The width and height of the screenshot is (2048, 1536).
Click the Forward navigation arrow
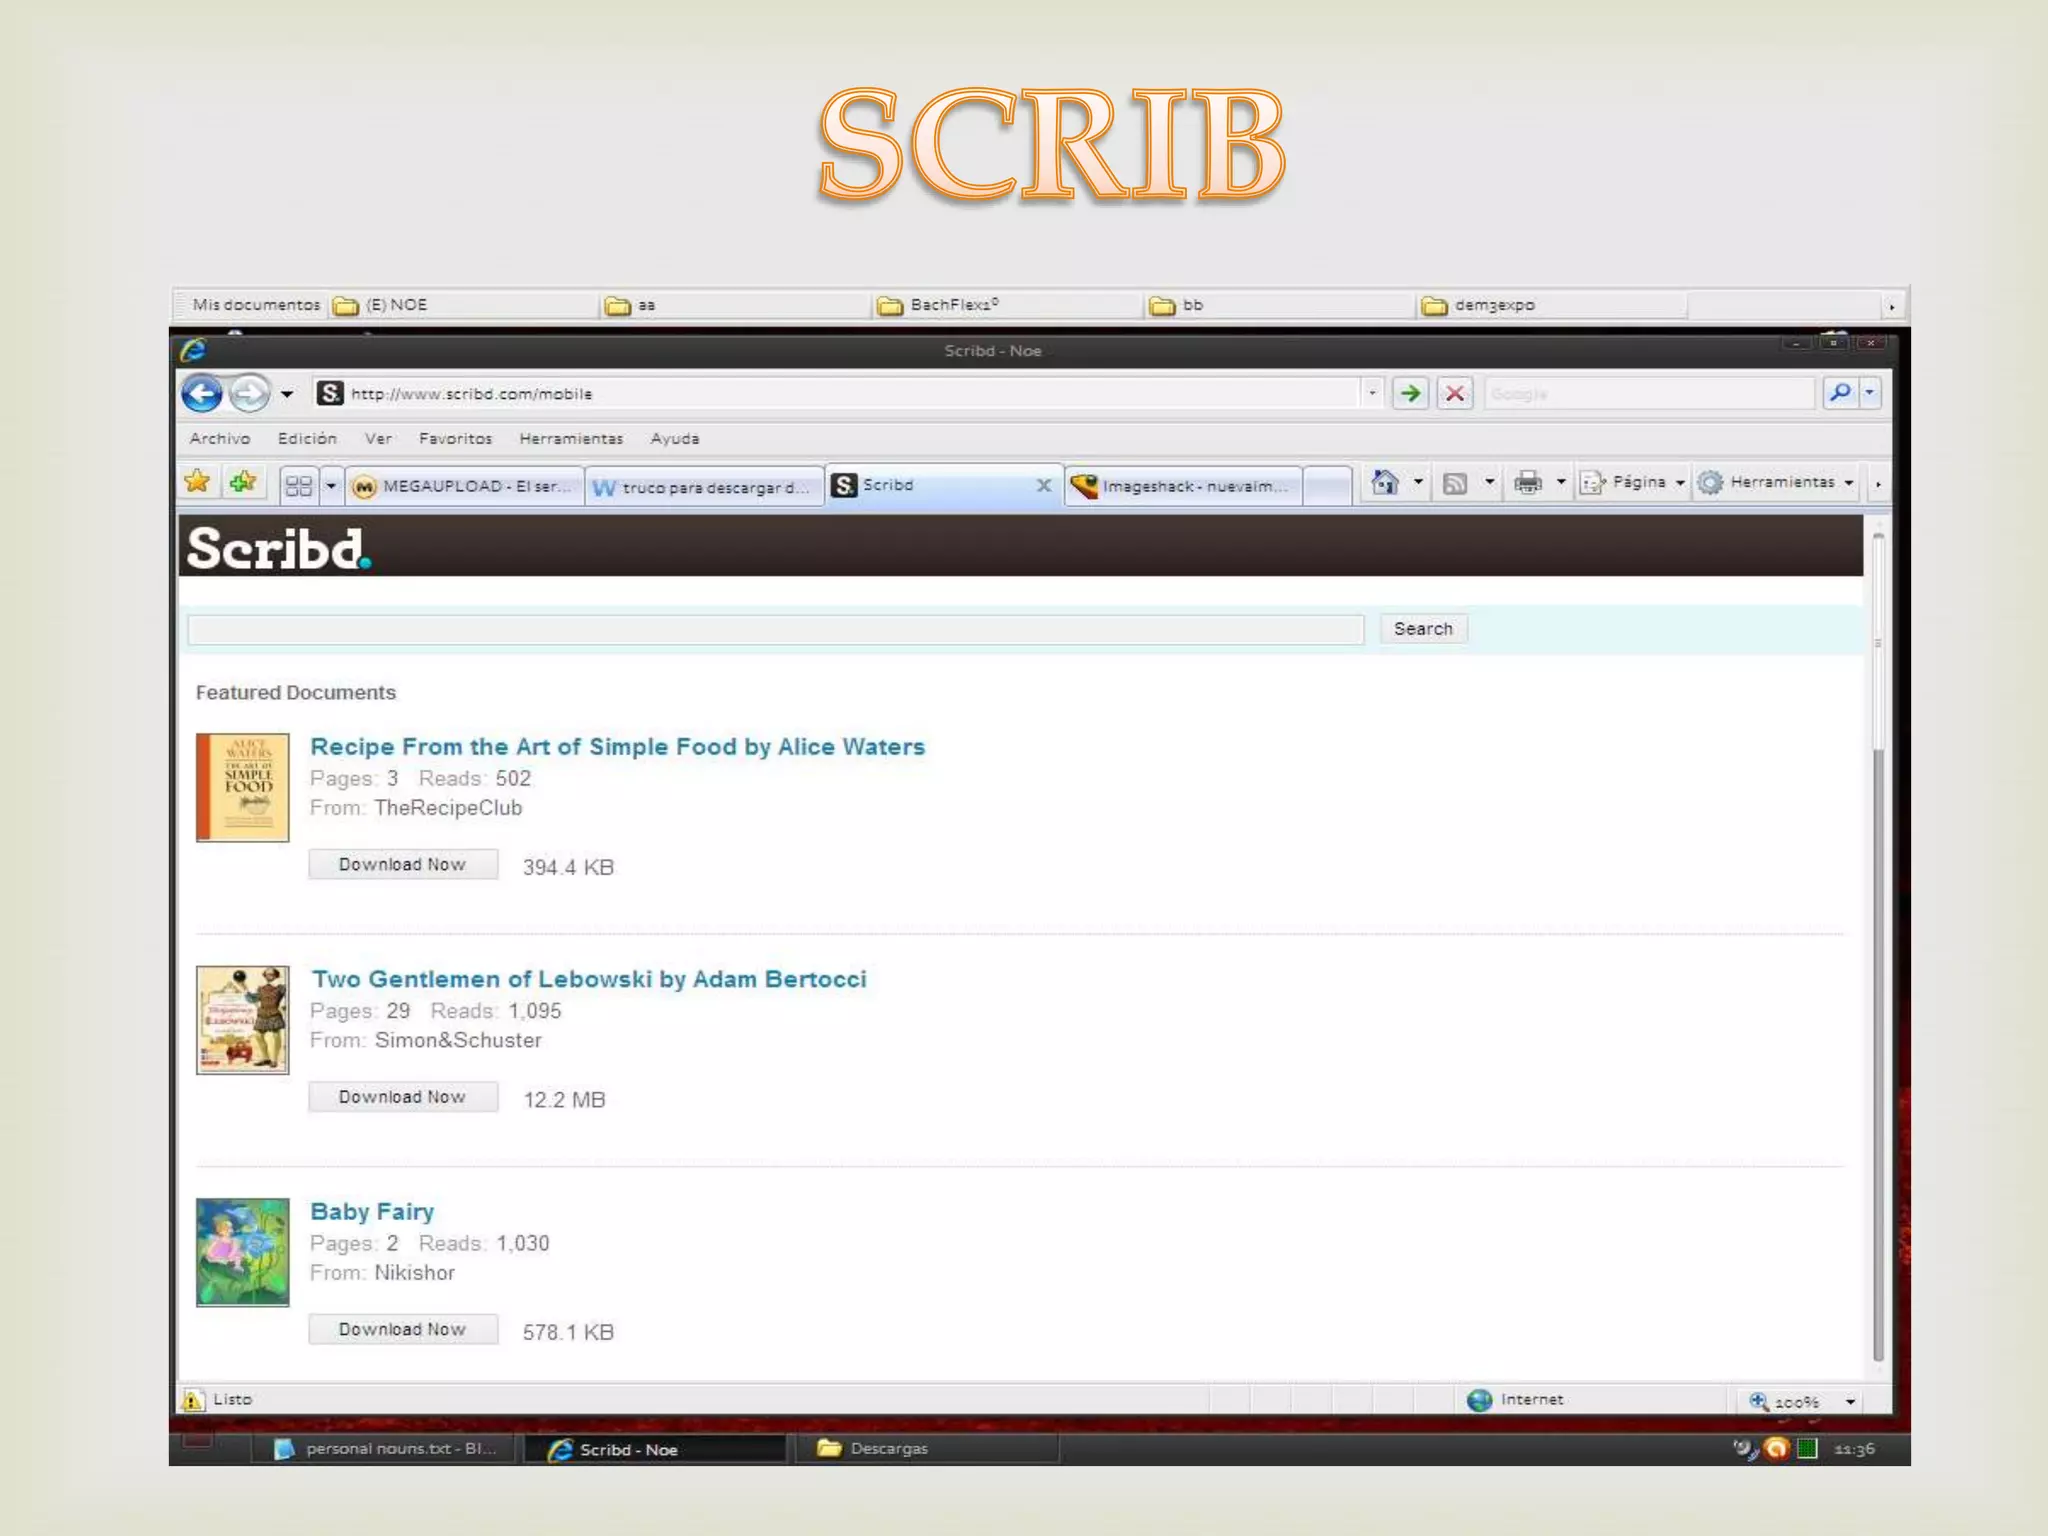(x=249, y=393)
